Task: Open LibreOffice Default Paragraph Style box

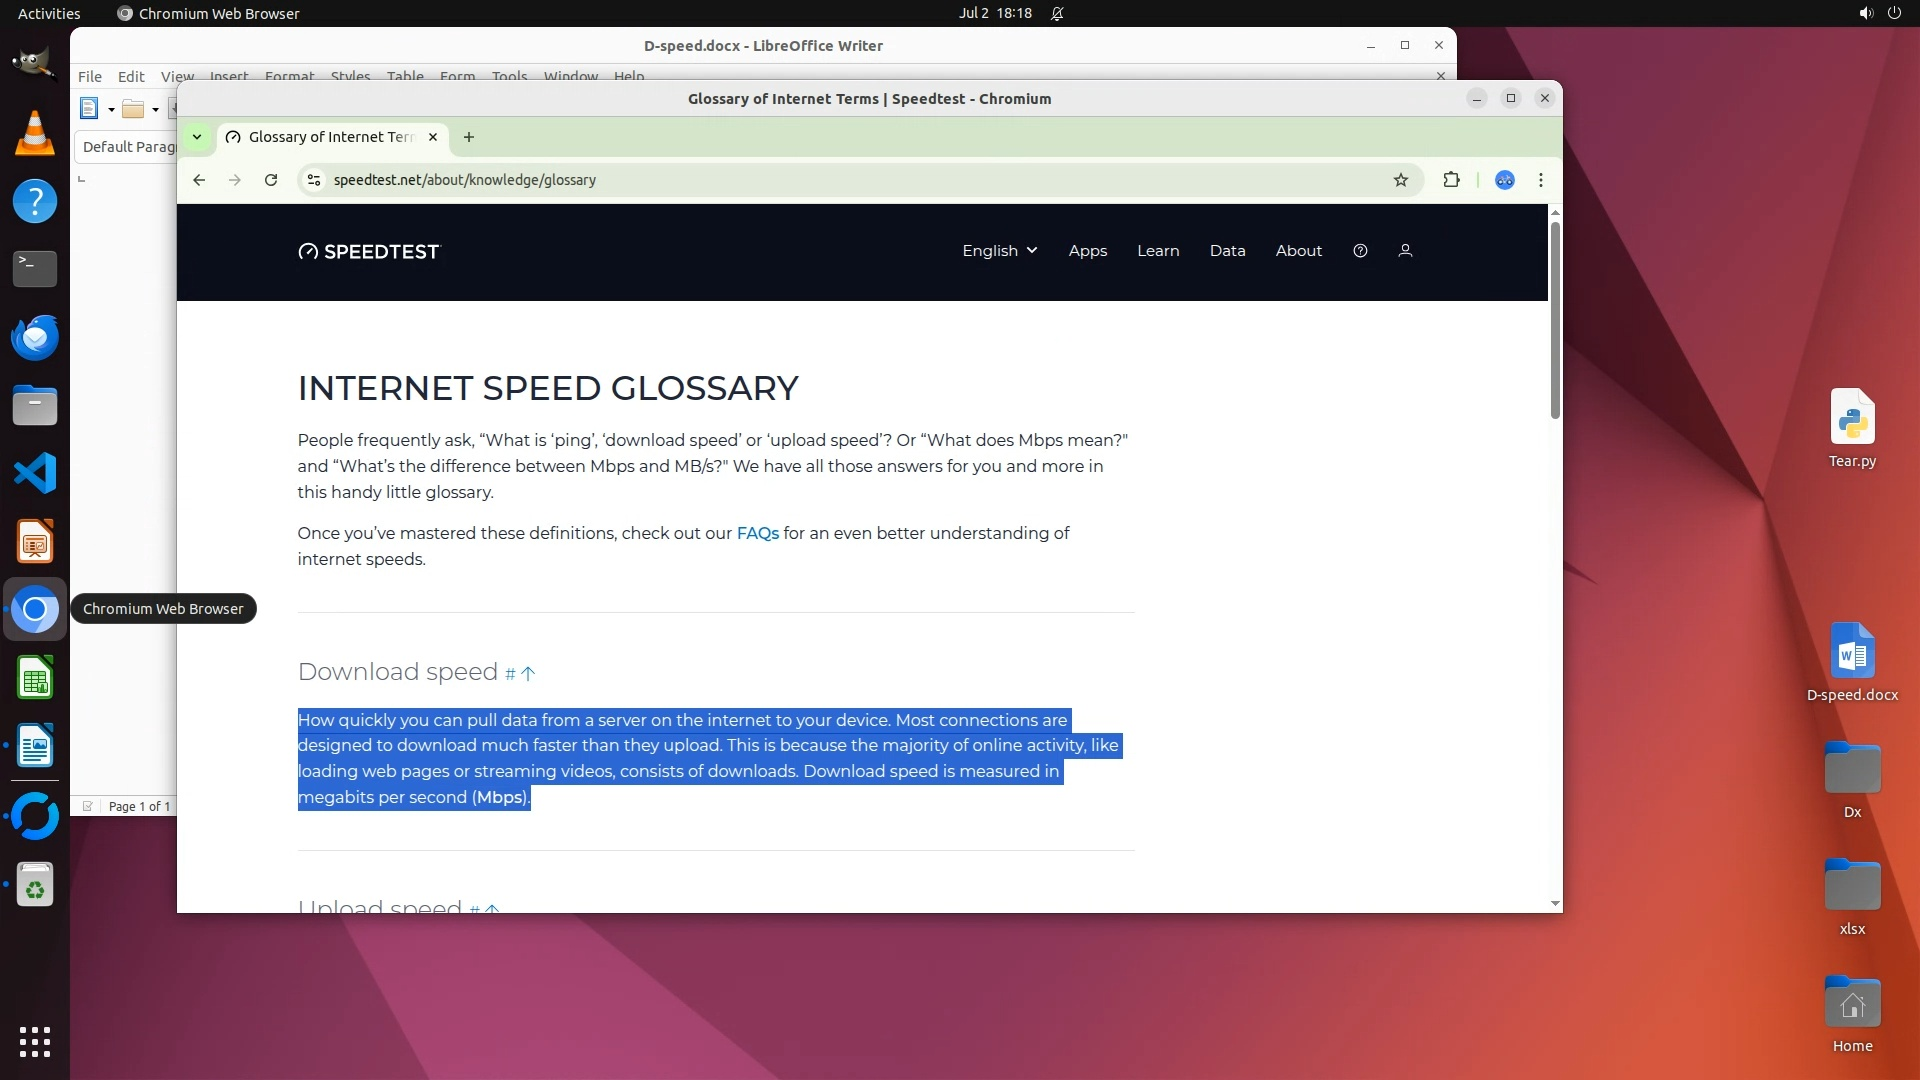Action: click(128, 147)
